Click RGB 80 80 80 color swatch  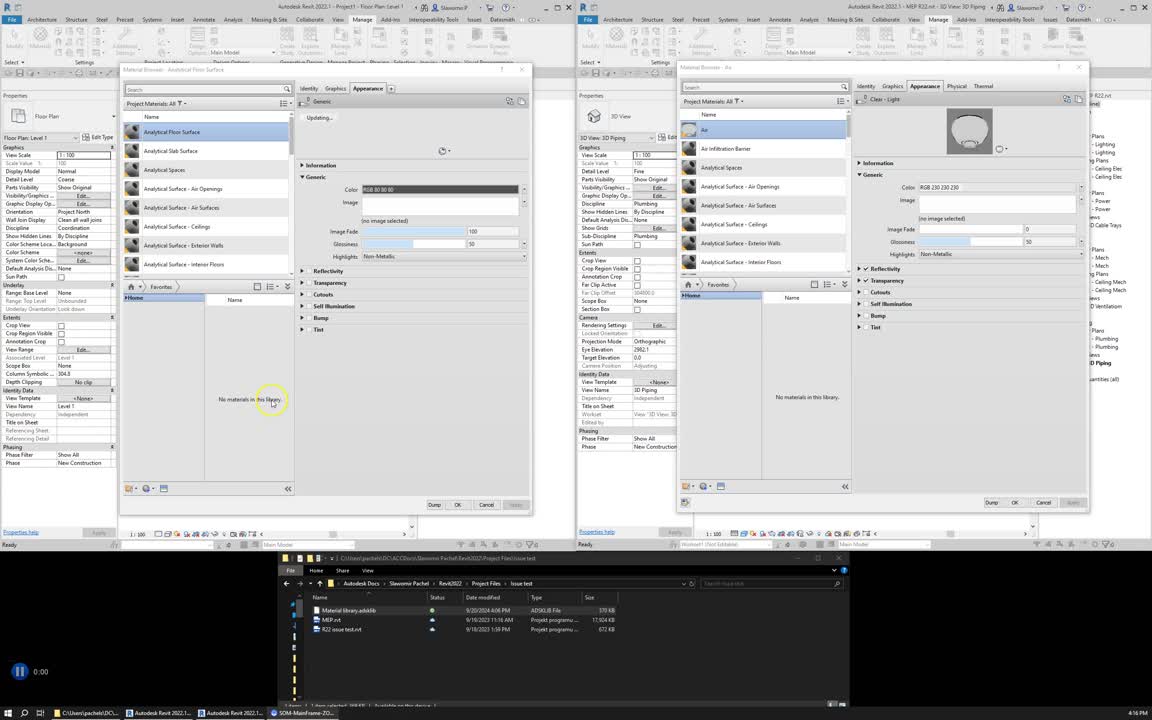coord(440,190)
